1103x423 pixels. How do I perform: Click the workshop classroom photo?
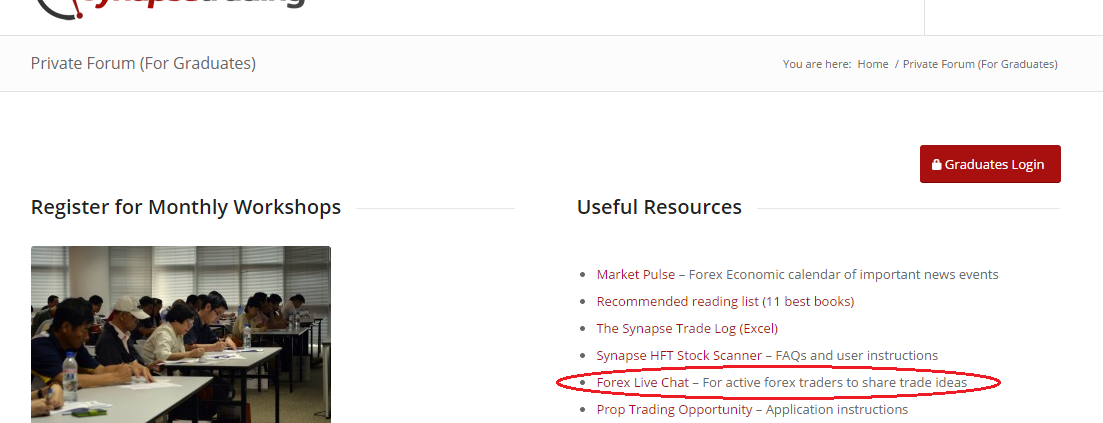(x=181, y=334)
